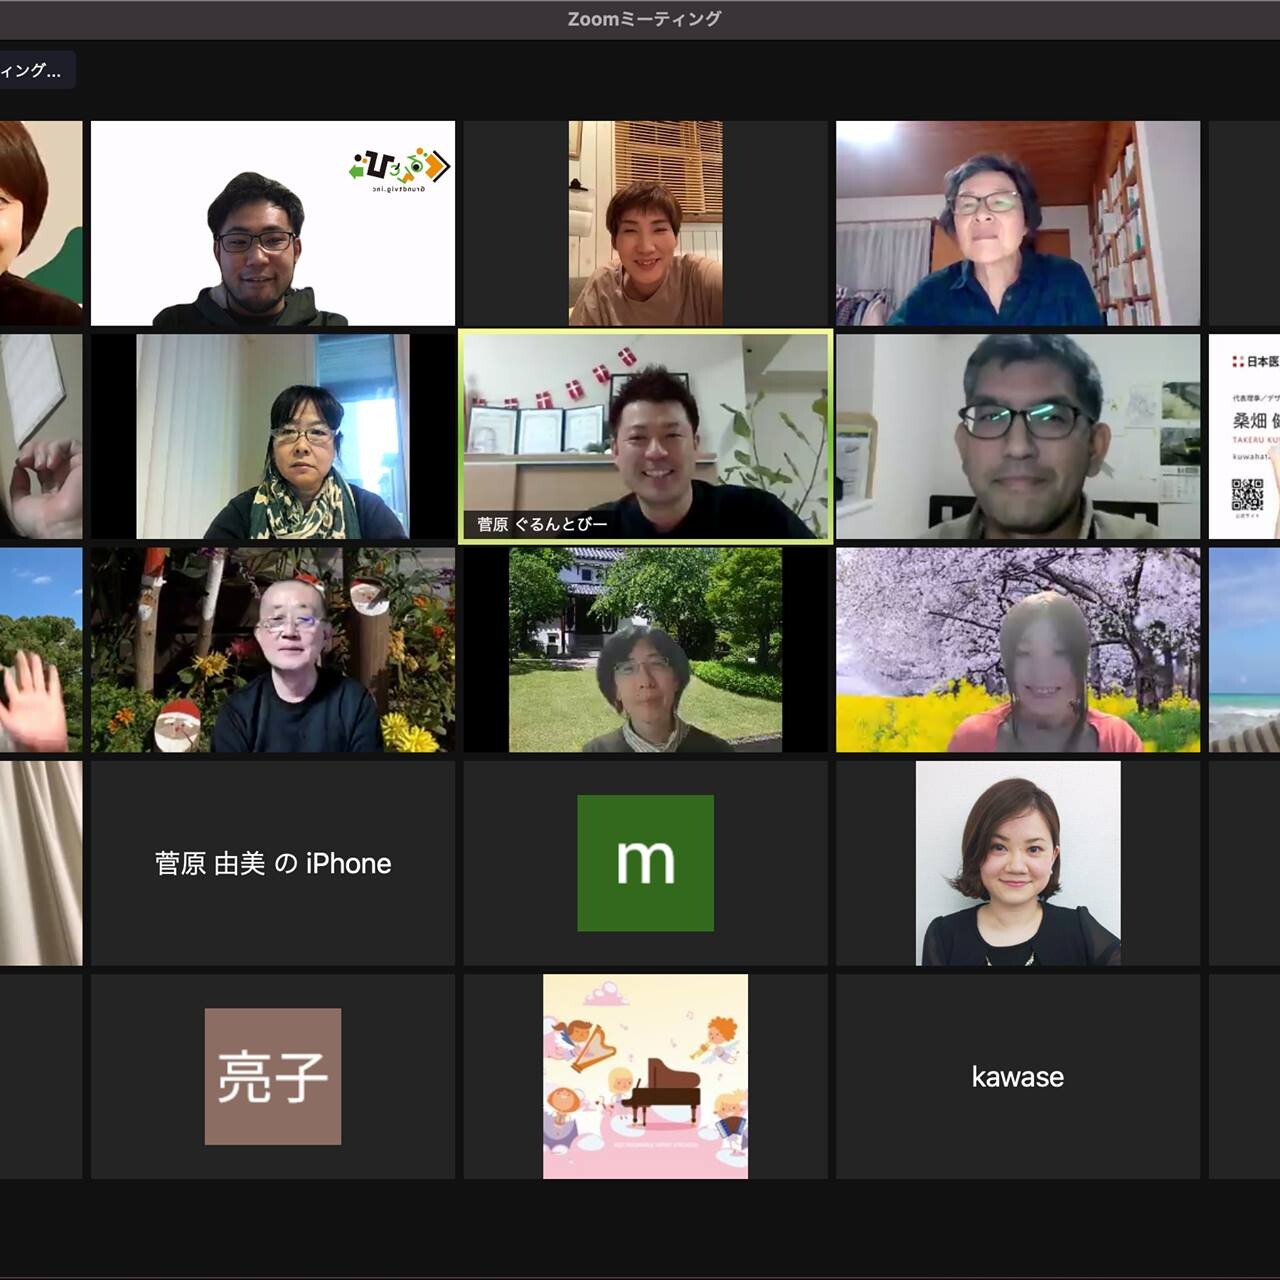Select the portrait photo tile with white background
The width and height of the screenshot is (1280, 1280).
[x=1017, y=863]
